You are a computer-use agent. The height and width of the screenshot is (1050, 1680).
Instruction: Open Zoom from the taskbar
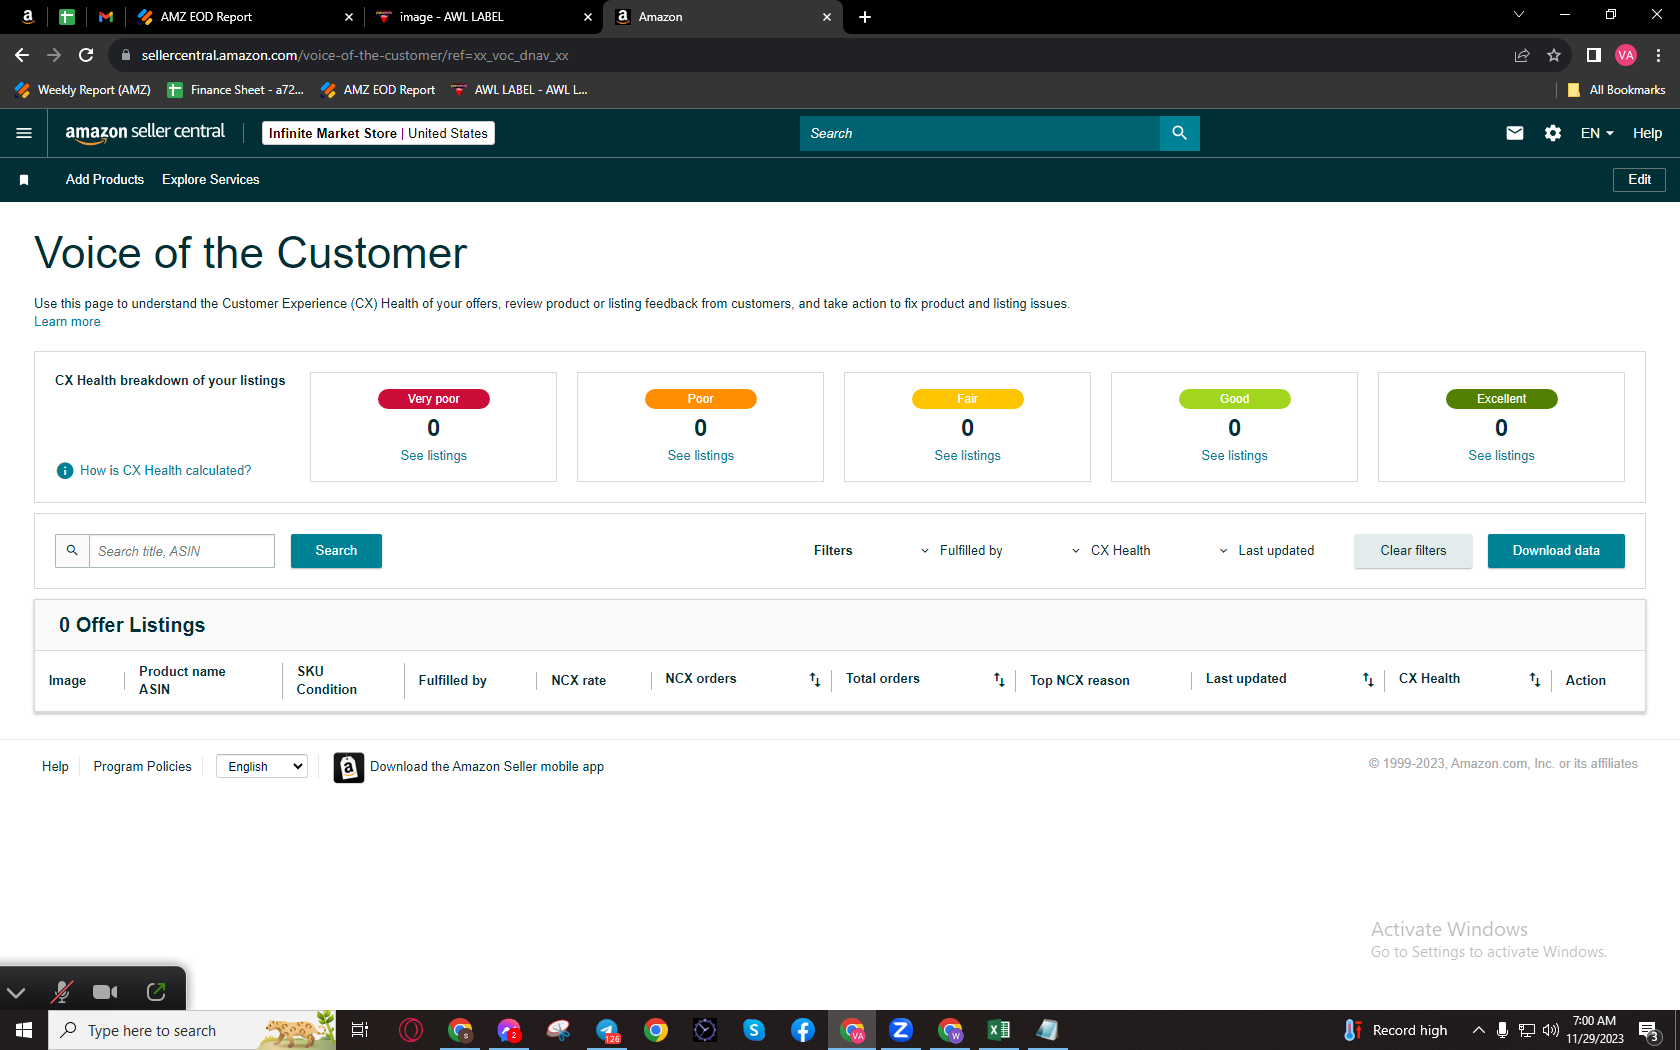901,1030
